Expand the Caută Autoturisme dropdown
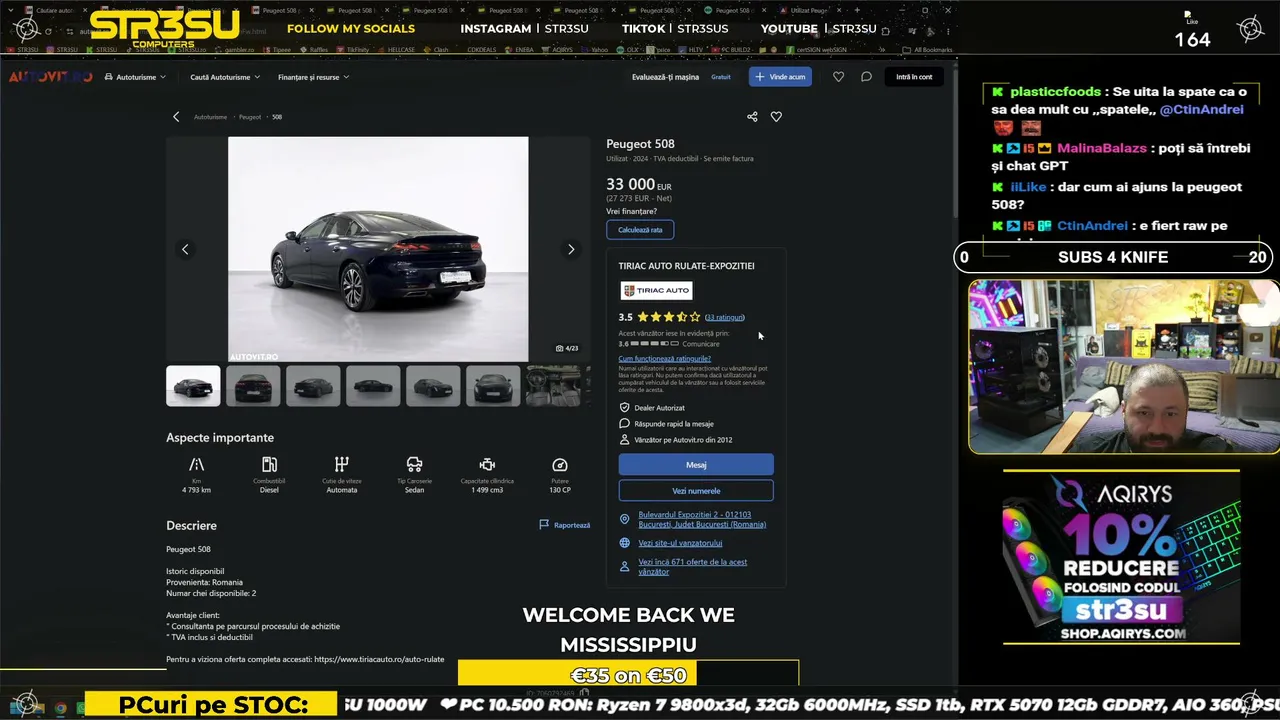This screenshot has width=1280, height=720. pyautogui.click(x=225, y=77)
